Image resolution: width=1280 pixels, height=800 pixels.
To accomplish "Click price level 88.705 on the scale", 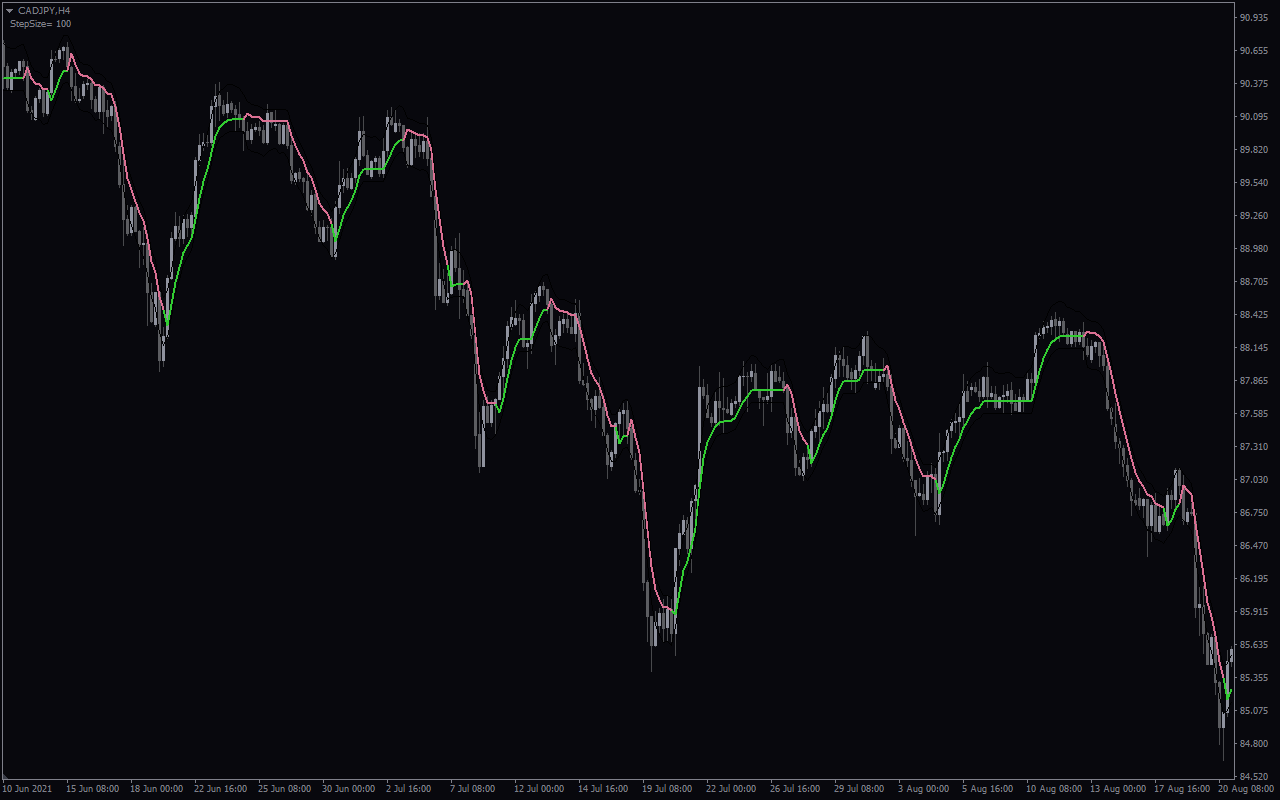I will click(1254, 282).
